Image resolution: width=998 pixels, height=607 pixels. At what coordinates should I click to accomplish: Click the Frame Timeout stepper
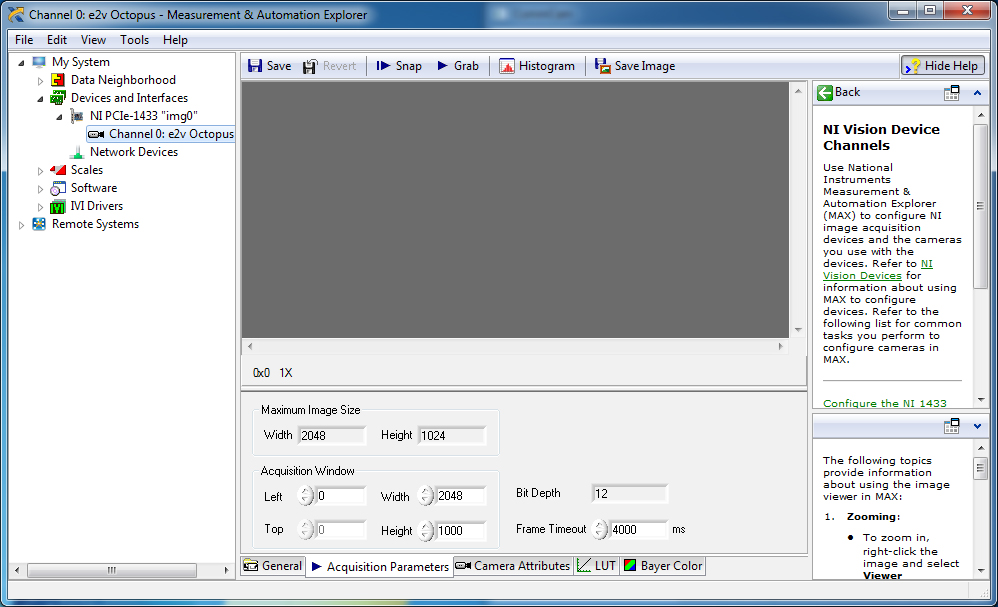[x=600, y=530]
